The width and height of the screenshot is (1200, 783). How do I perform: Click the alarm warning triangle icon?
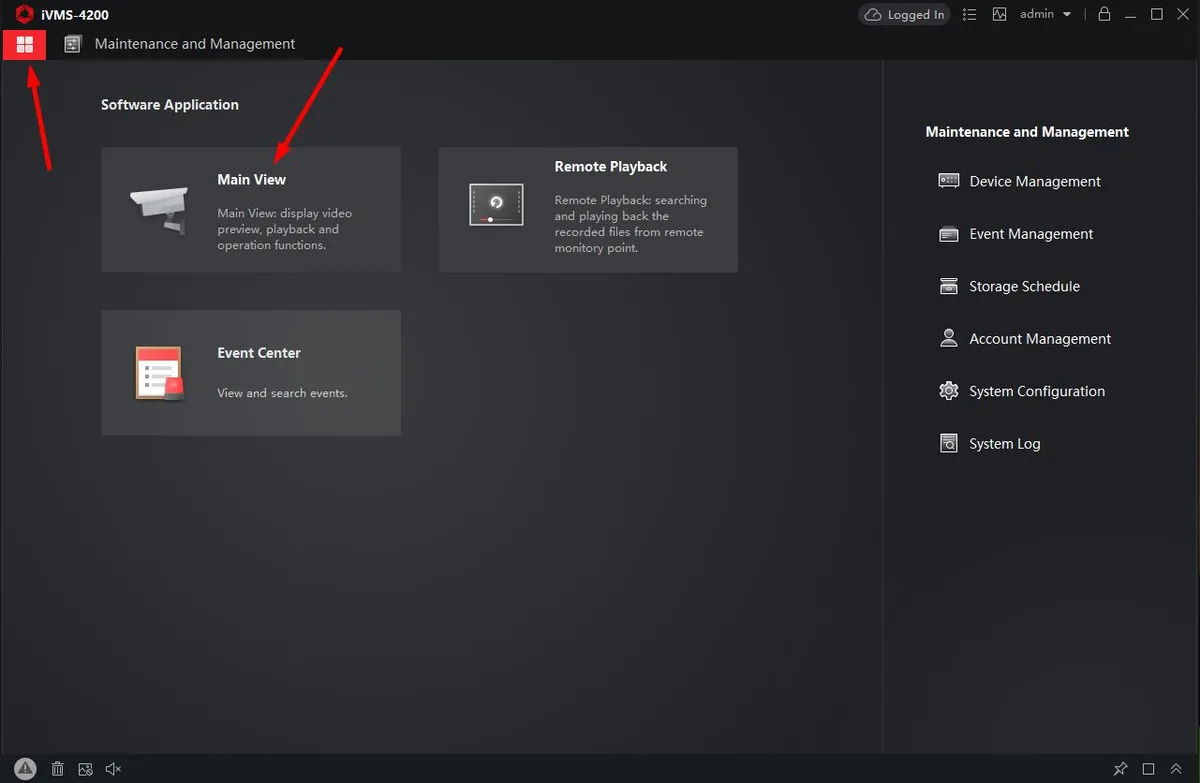26,769
